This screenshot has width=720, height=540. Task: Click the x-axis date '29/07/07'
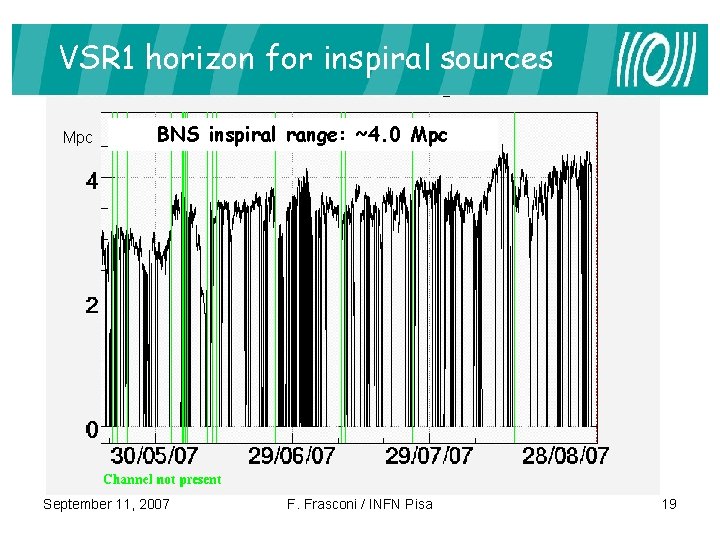click(429, 456)
